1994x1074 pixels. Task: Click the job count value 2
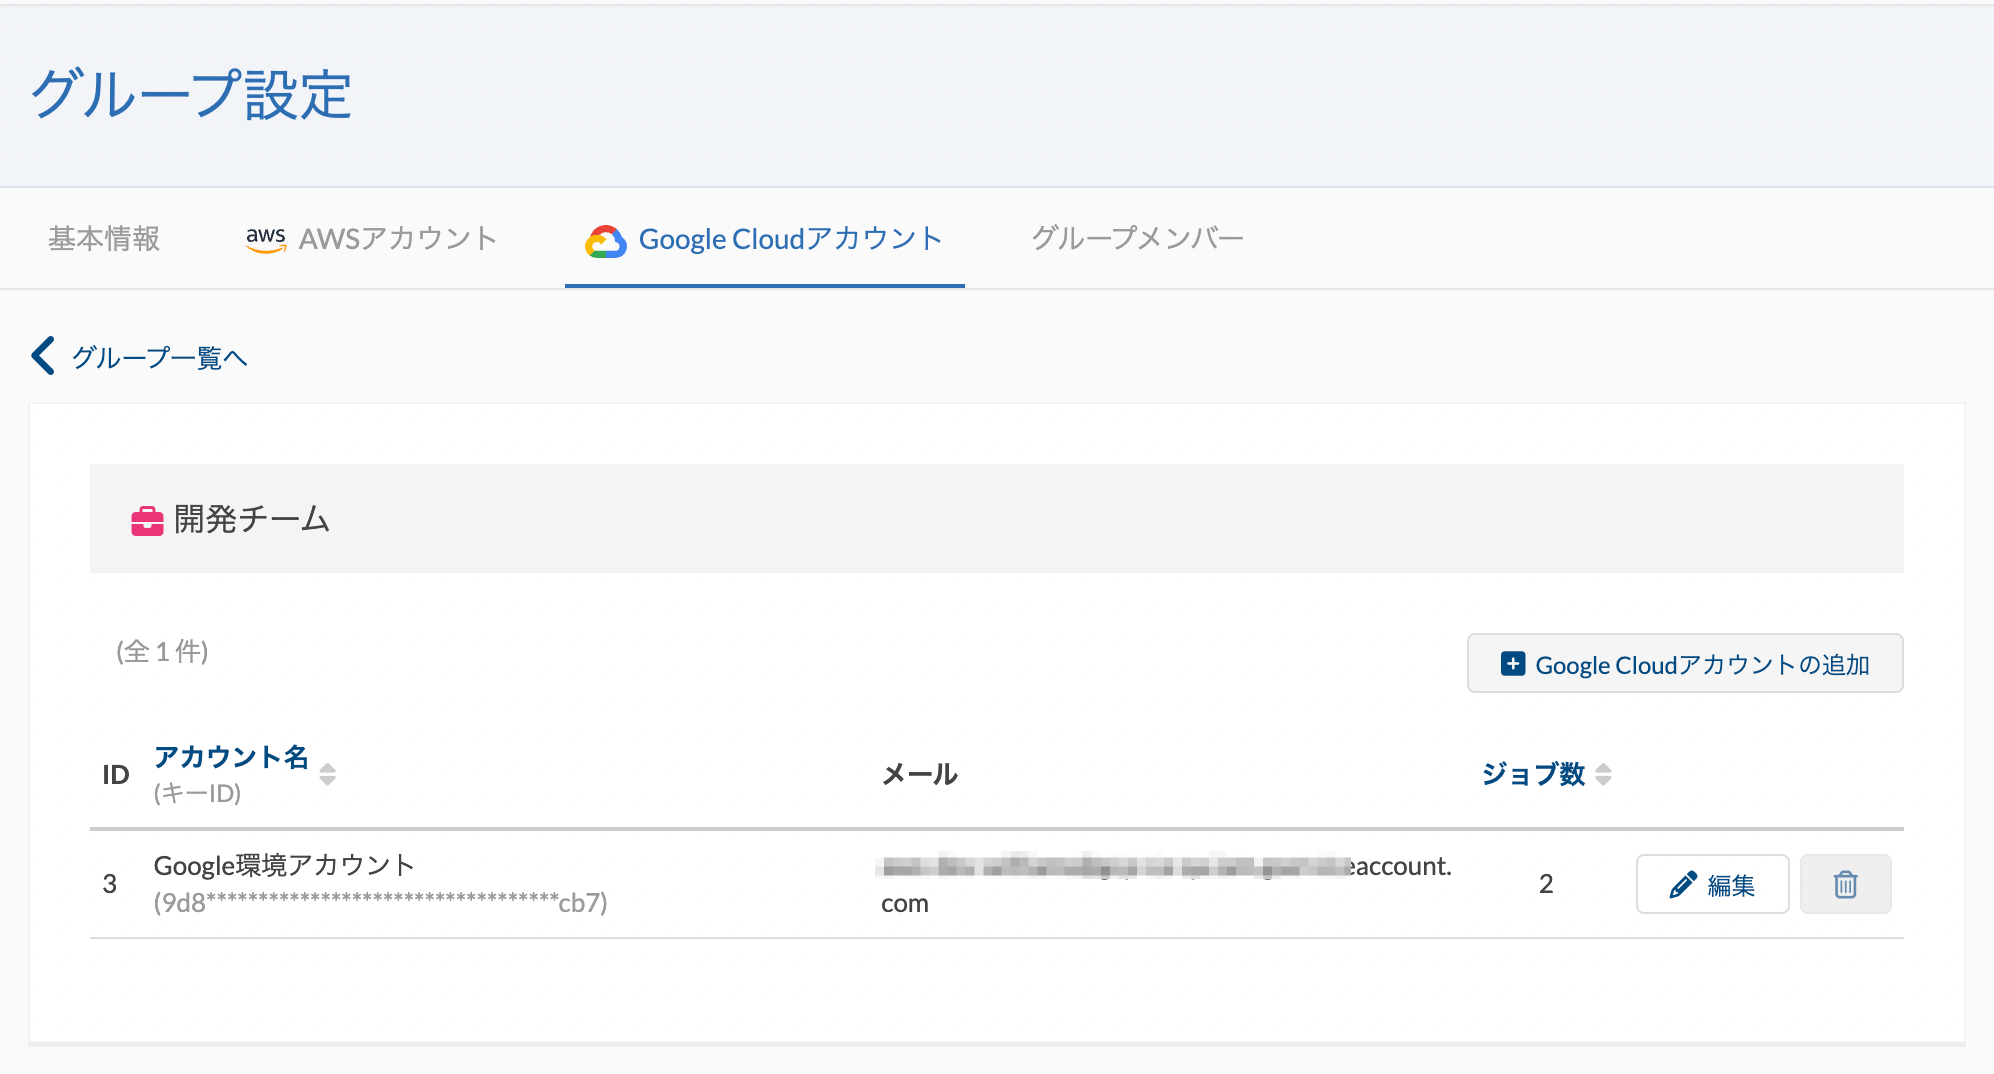1546,884
